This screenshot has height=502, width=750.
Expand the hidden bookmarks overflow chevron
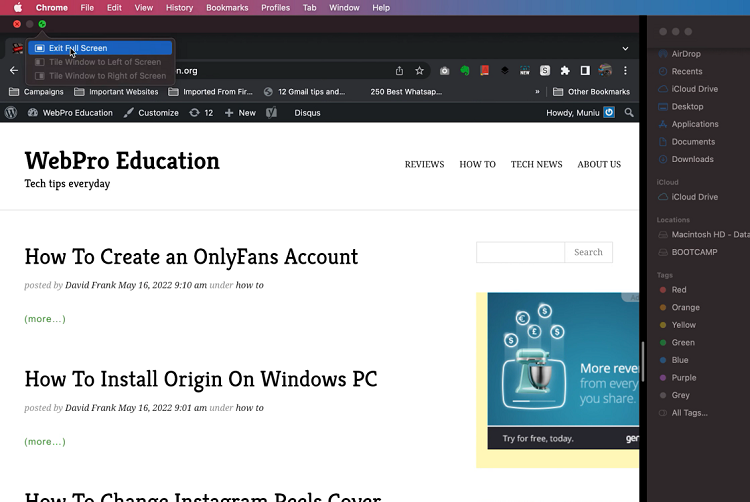538,92
